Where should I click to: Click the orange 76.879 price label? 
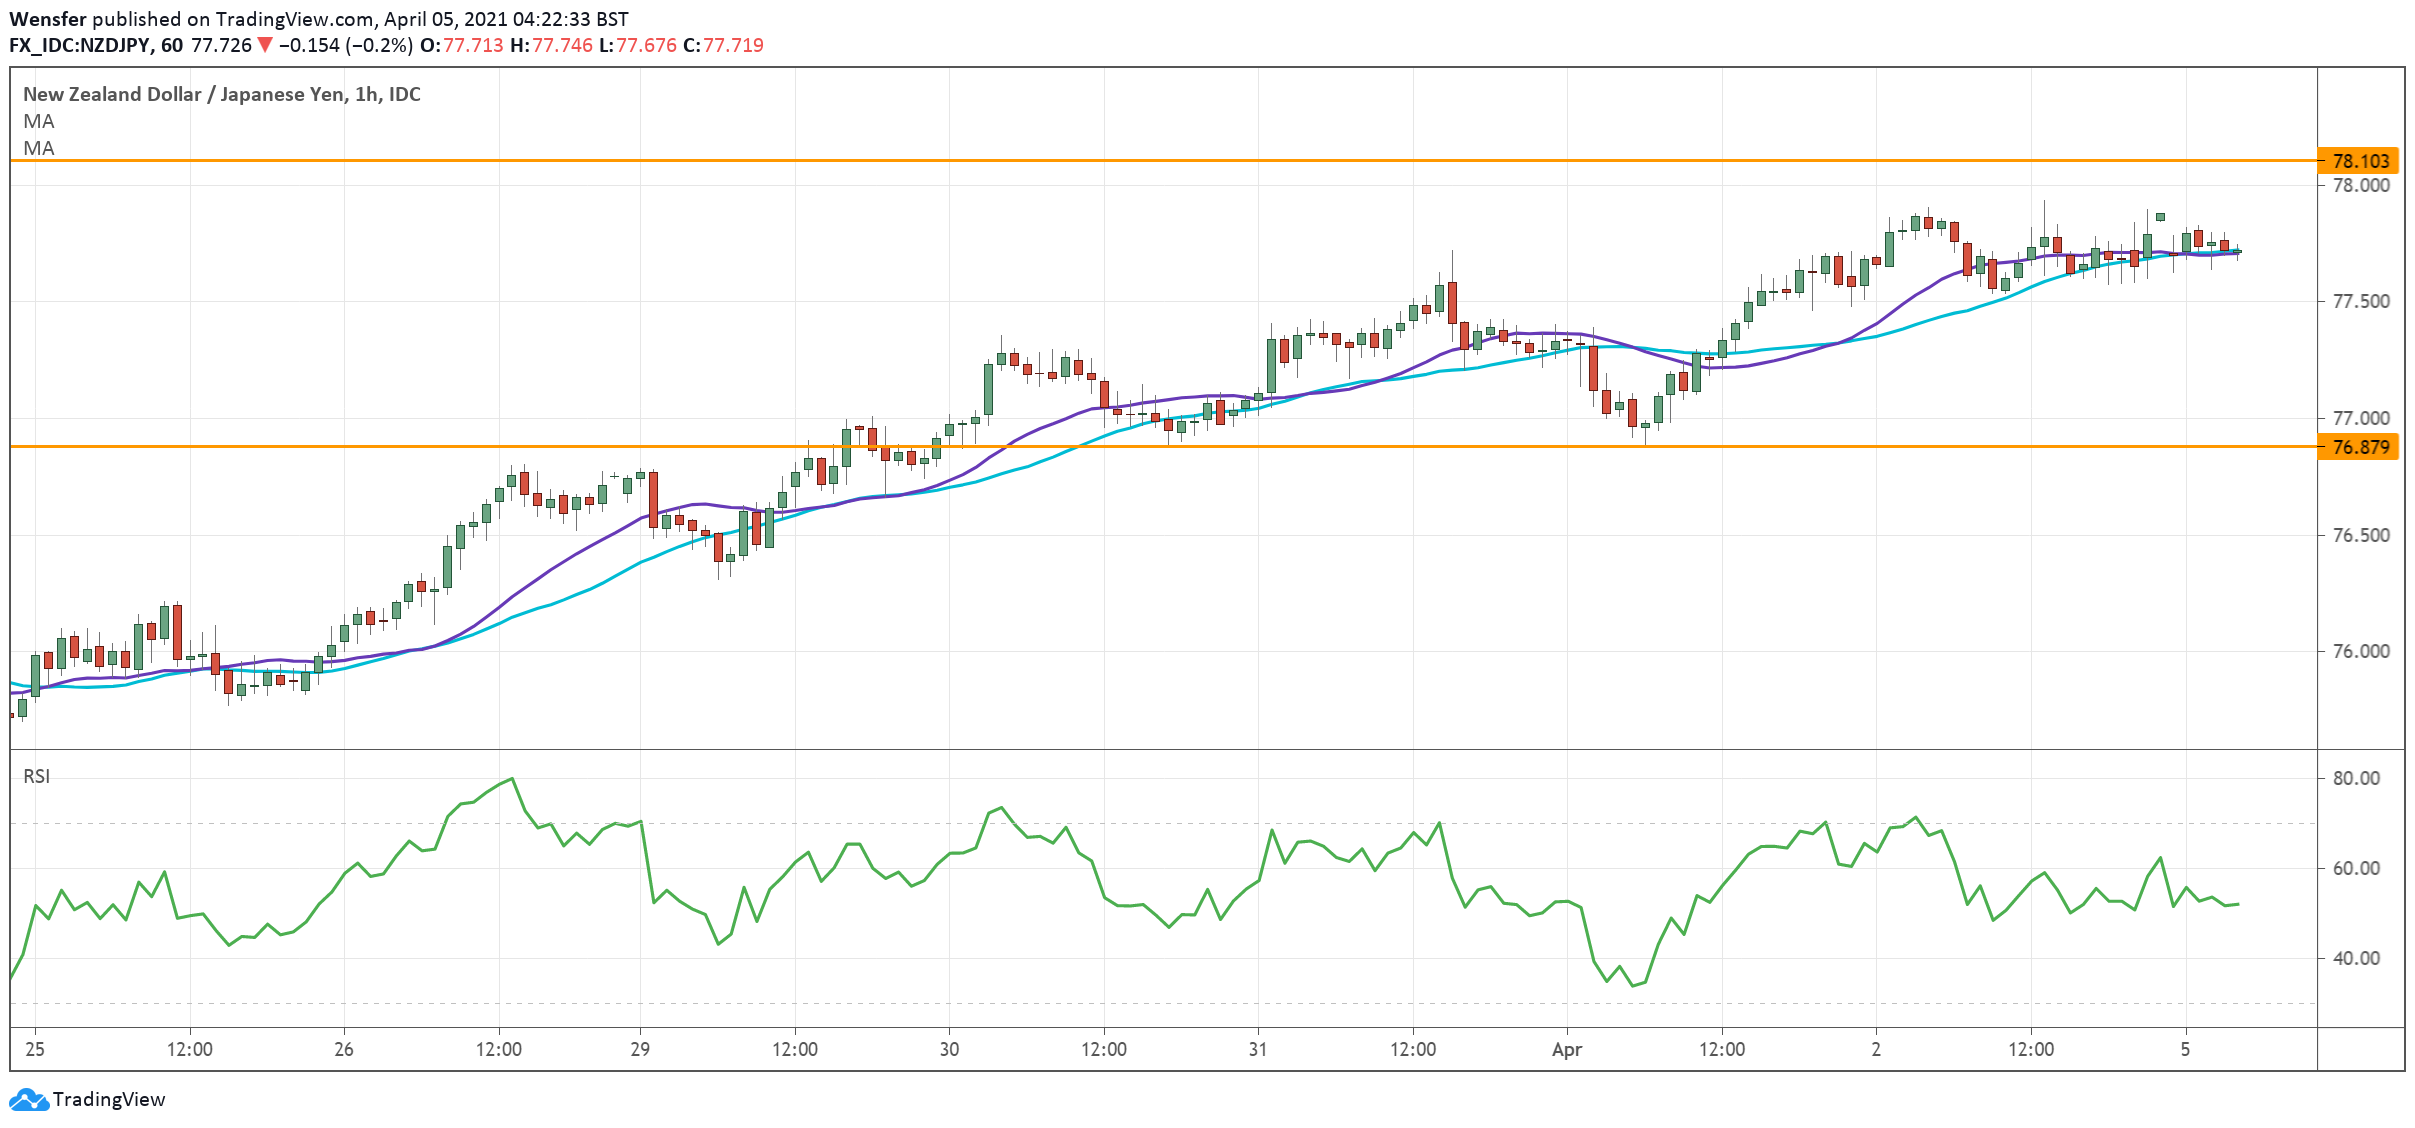click(x=2359, y=447)
